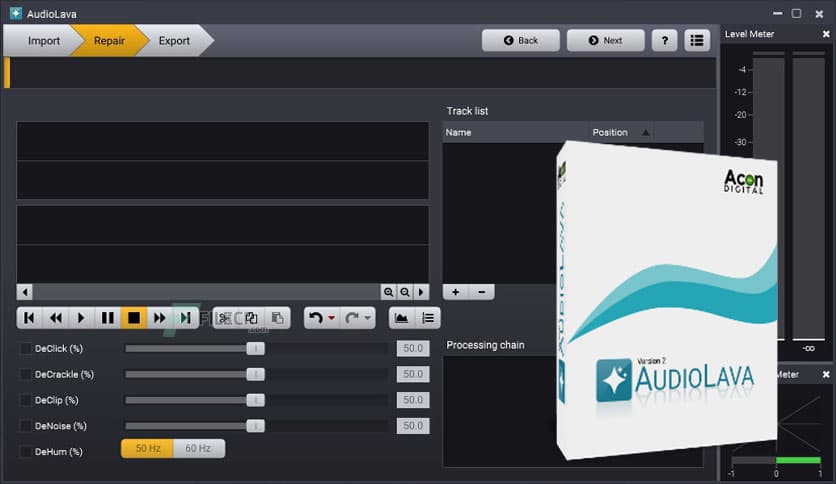The width and height of the screenshot is (836, 484).
Task: Click the DeNoise slider handle
Action: pyautogui.click(x=255, y=426)
